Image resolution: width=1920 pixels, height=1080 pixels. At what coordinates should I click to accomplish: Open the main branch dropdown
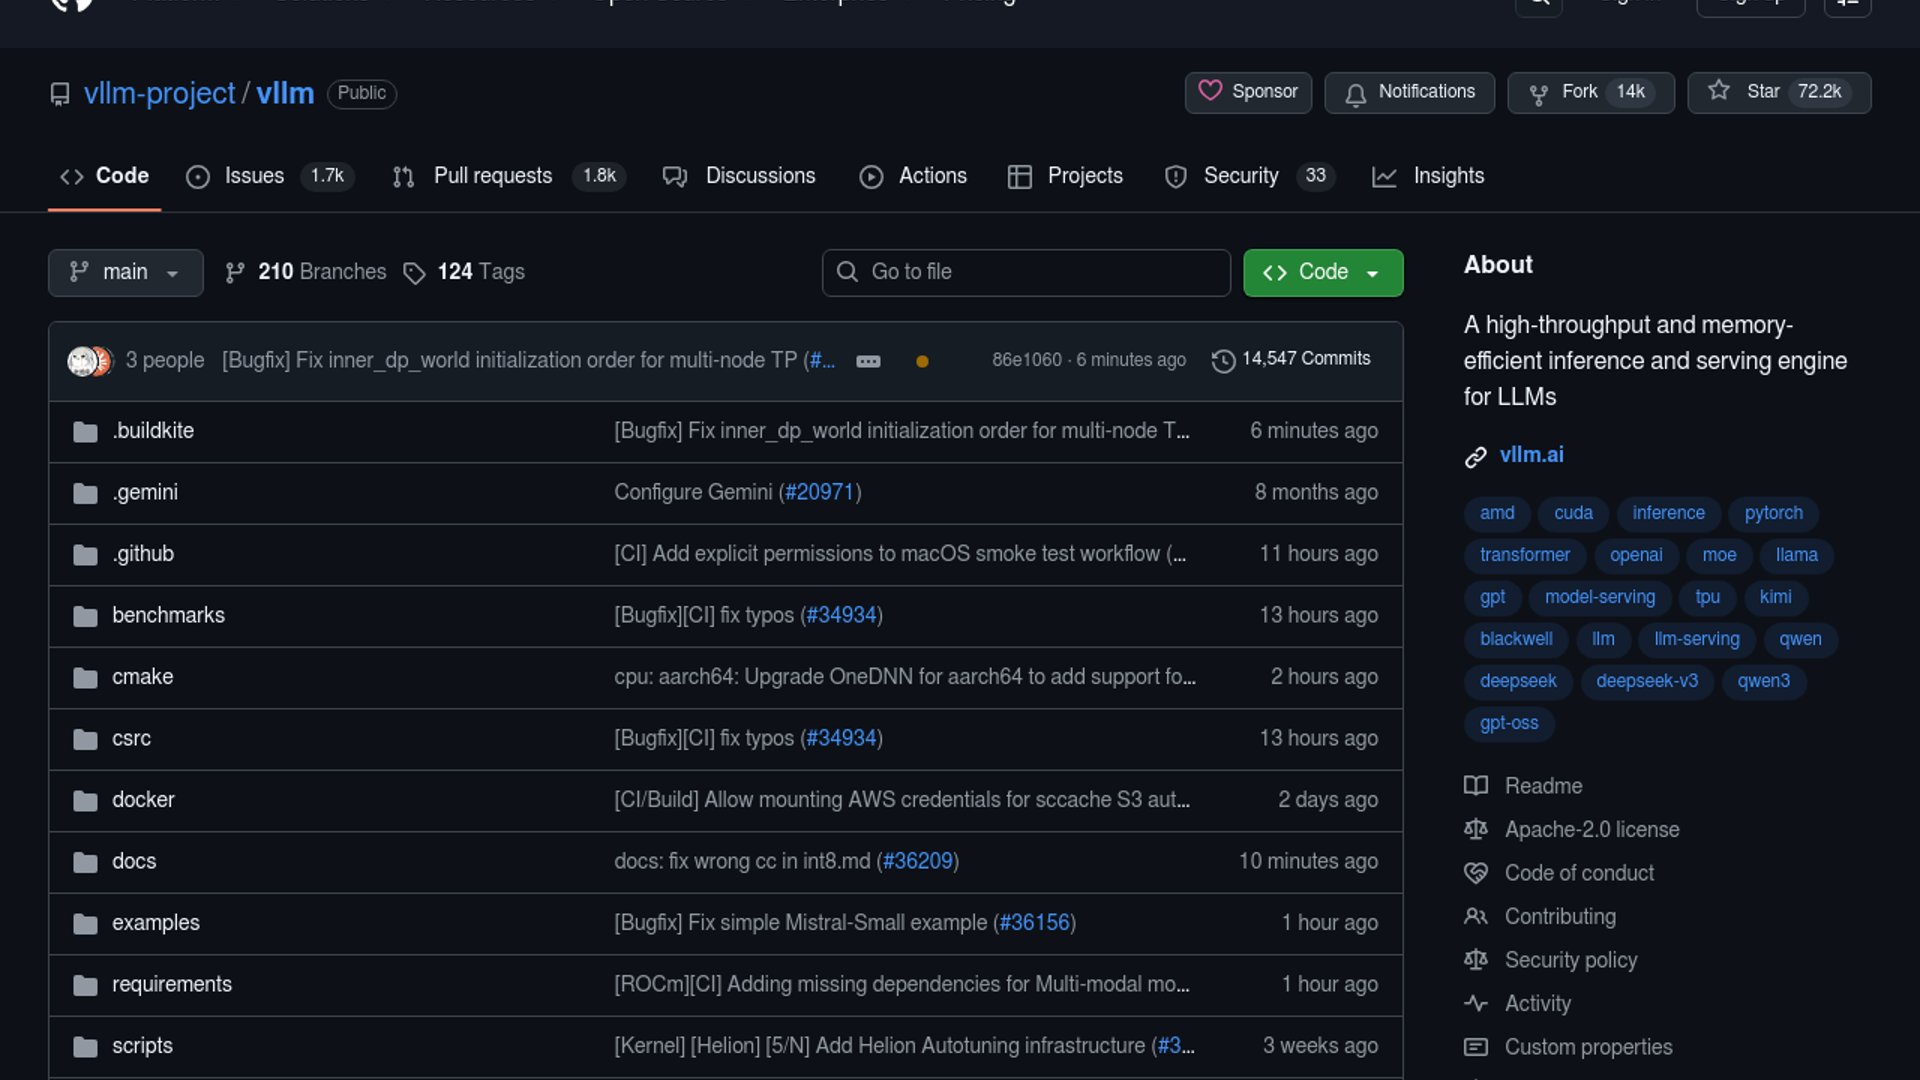click(x=125, y=272)
